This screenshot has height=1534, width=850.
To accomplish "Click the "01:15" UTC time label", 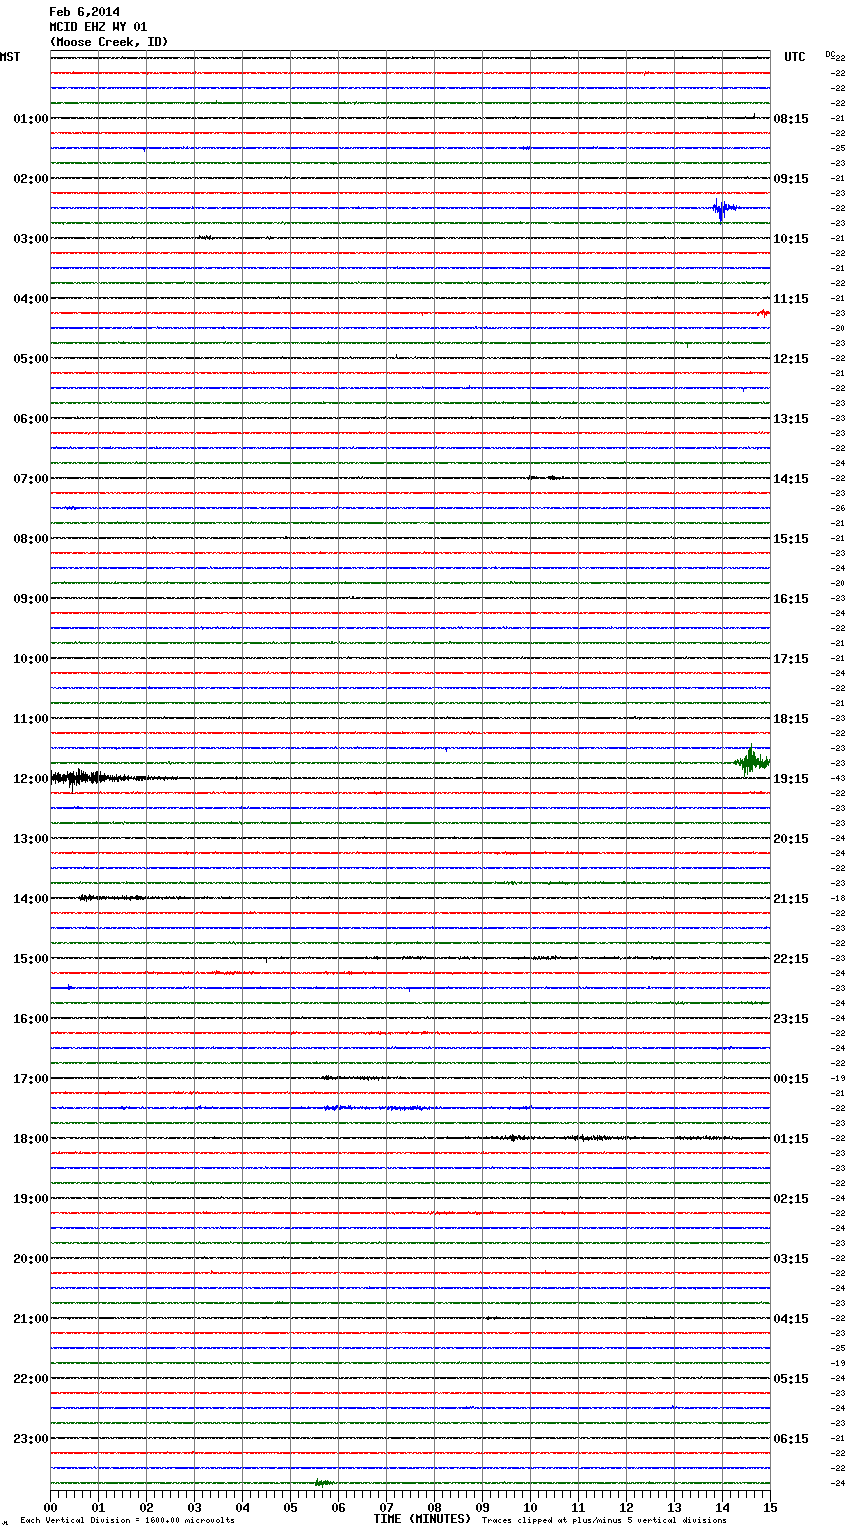I will pyautogui.click(x=791, y=1139).
